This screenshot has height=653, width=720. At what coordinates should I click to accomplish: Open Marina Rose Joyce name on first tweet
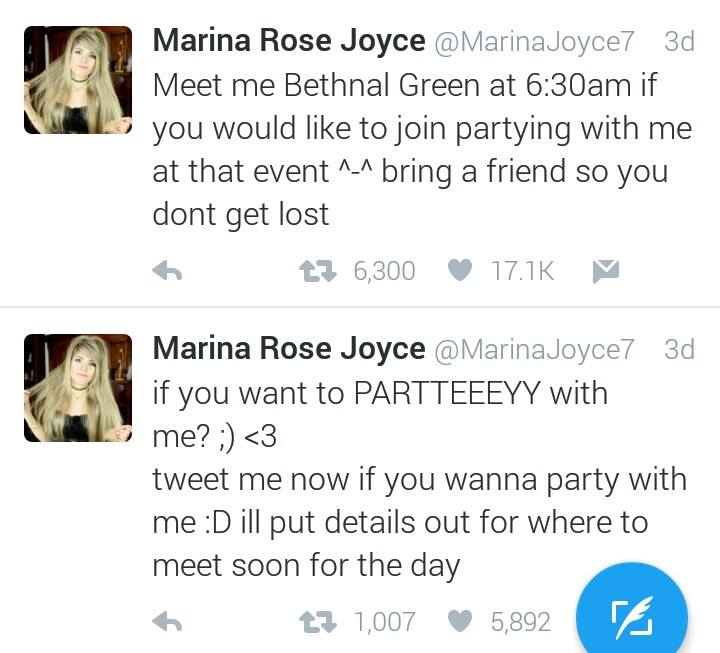point(288,42)
